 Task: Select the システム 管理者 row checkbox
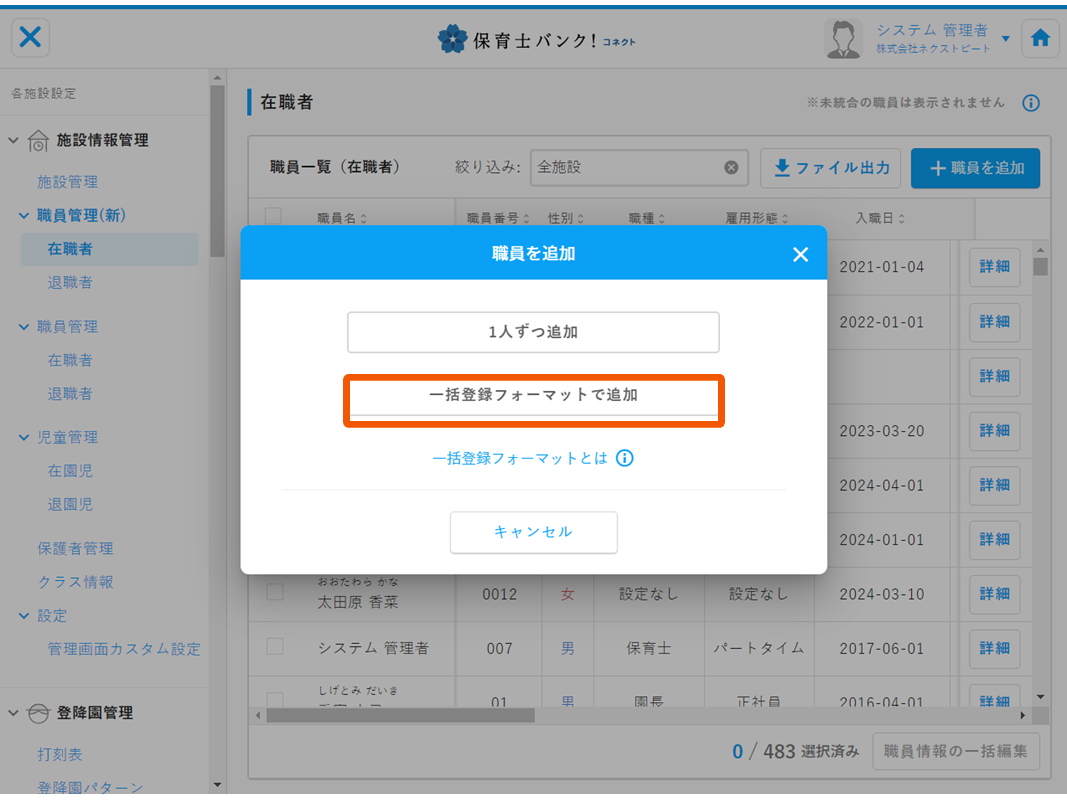click(x=274, y=647)
